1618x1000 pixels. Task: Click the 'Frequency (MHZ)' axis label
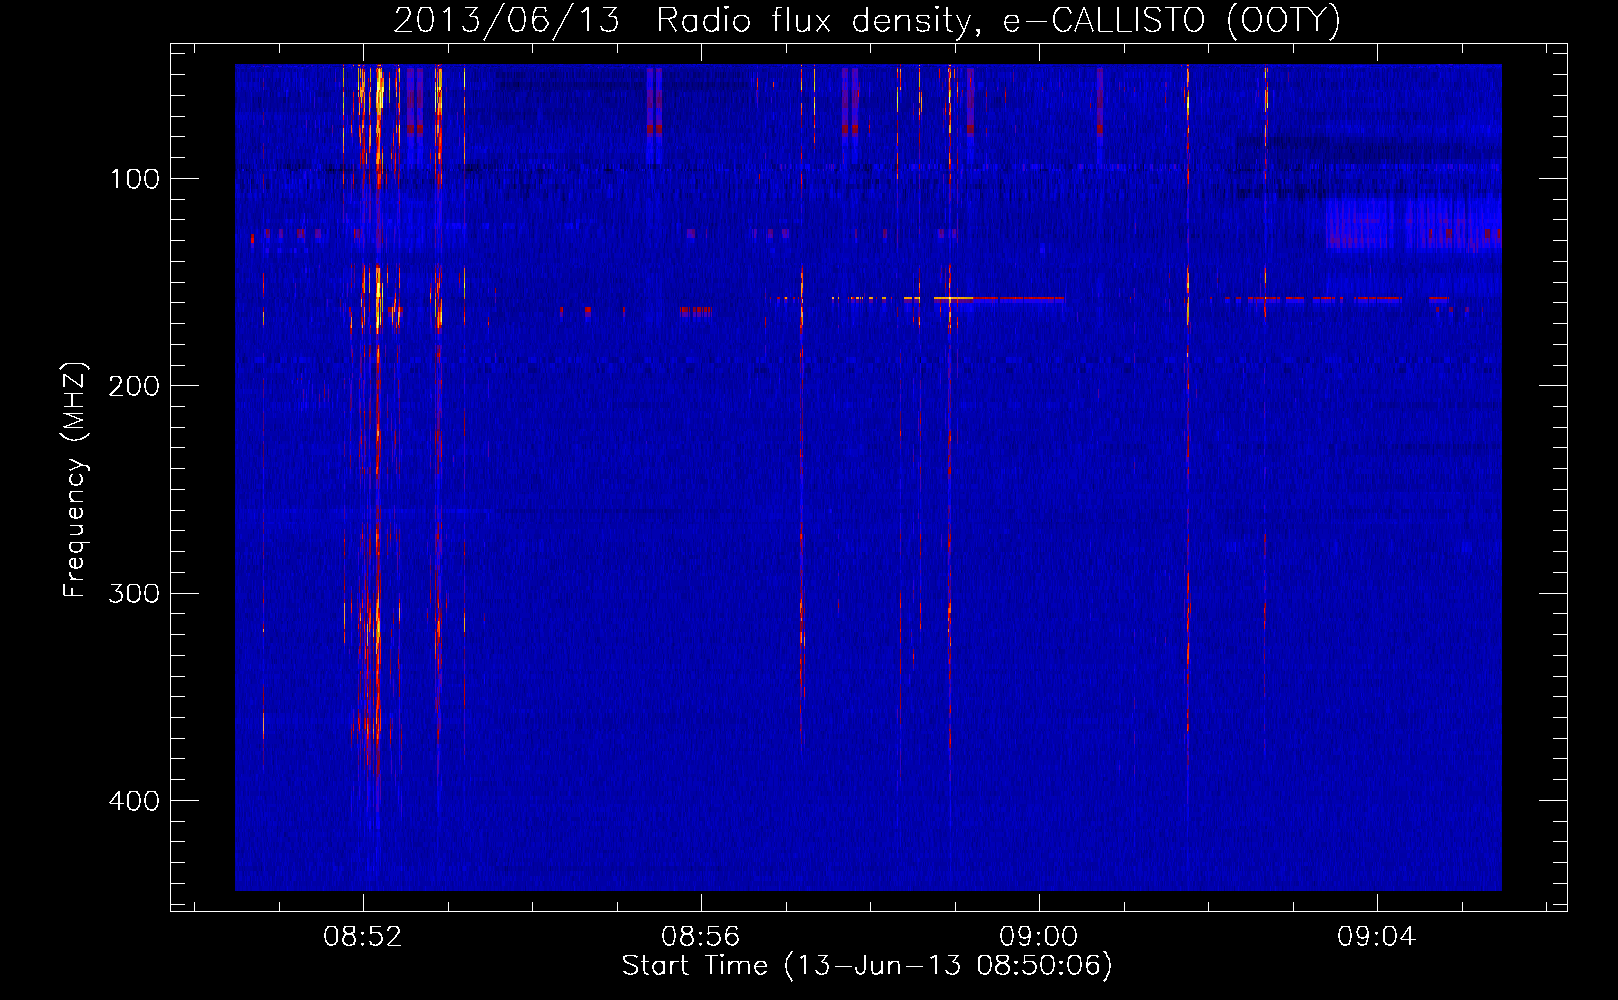pyautogui.click(x=75, y=480)
